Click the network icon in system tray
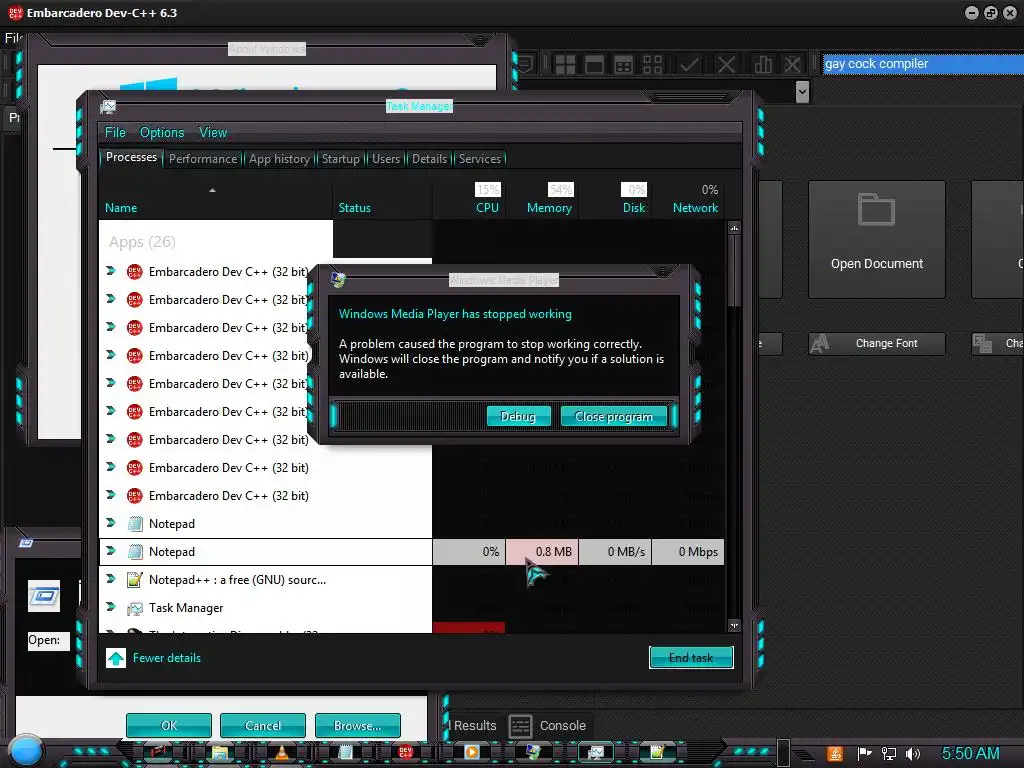 (x=889, y=754)
